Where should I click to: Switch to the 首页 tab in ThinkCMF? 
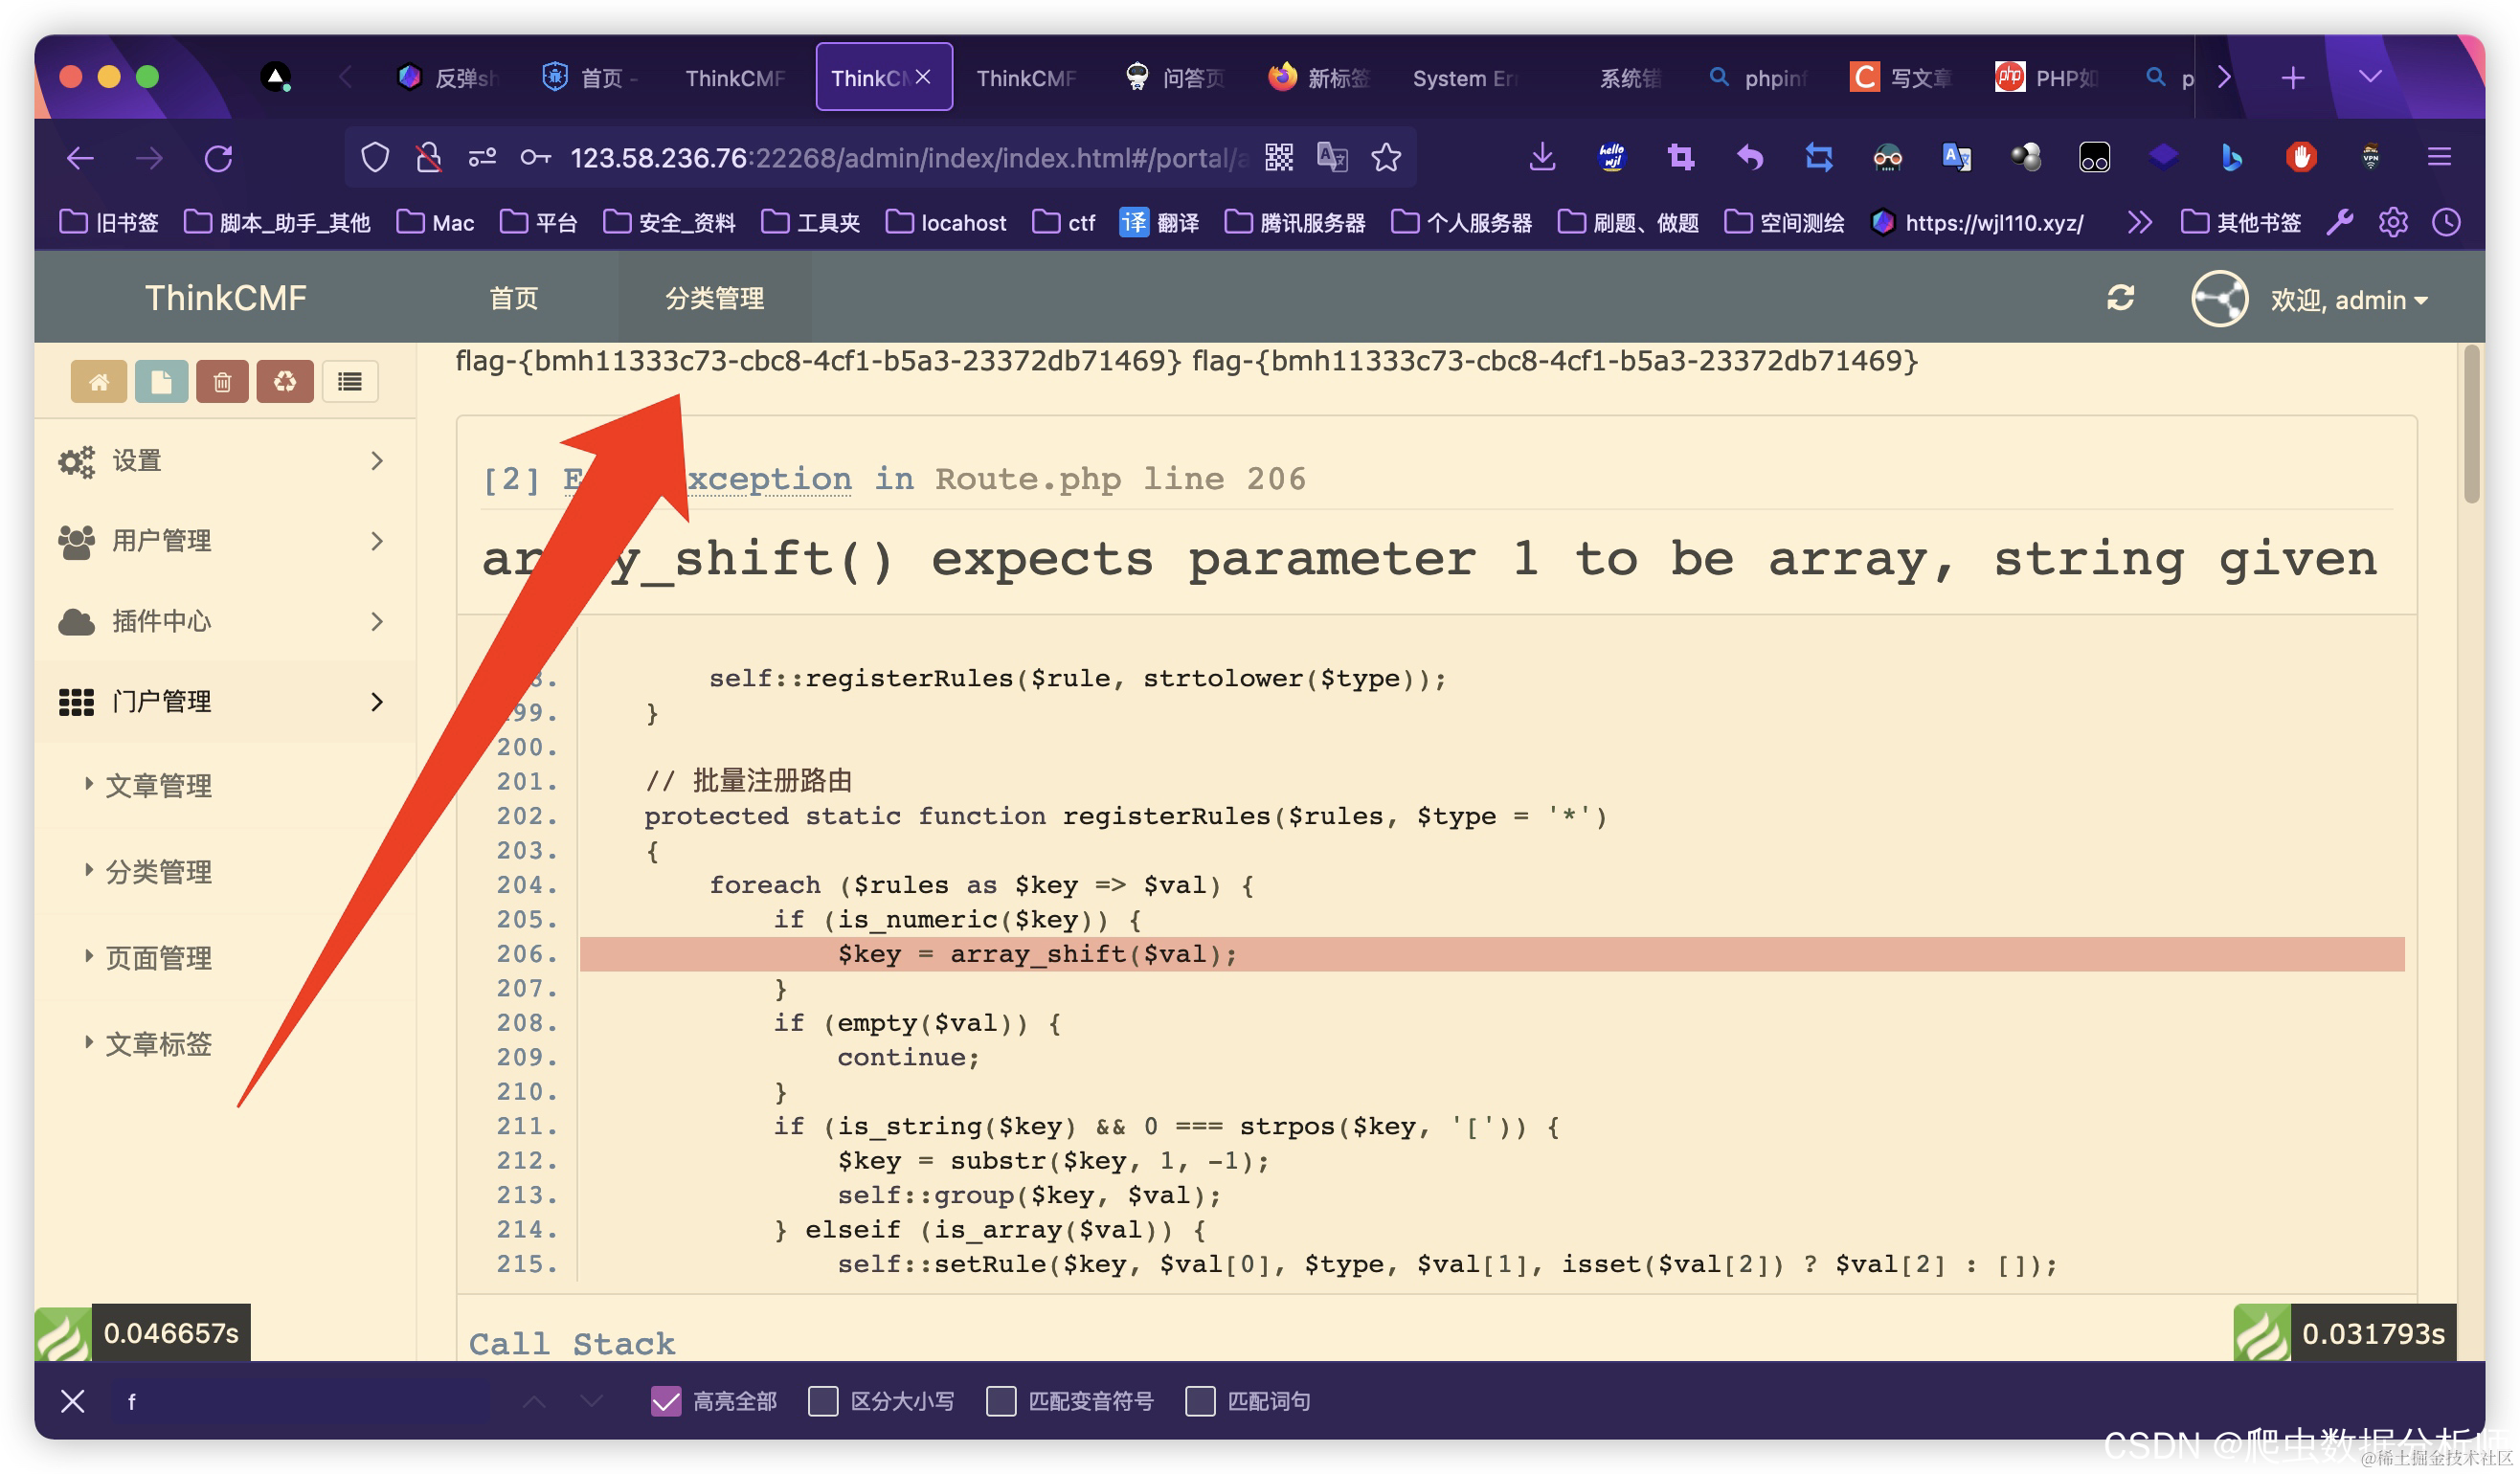(514, 298)
